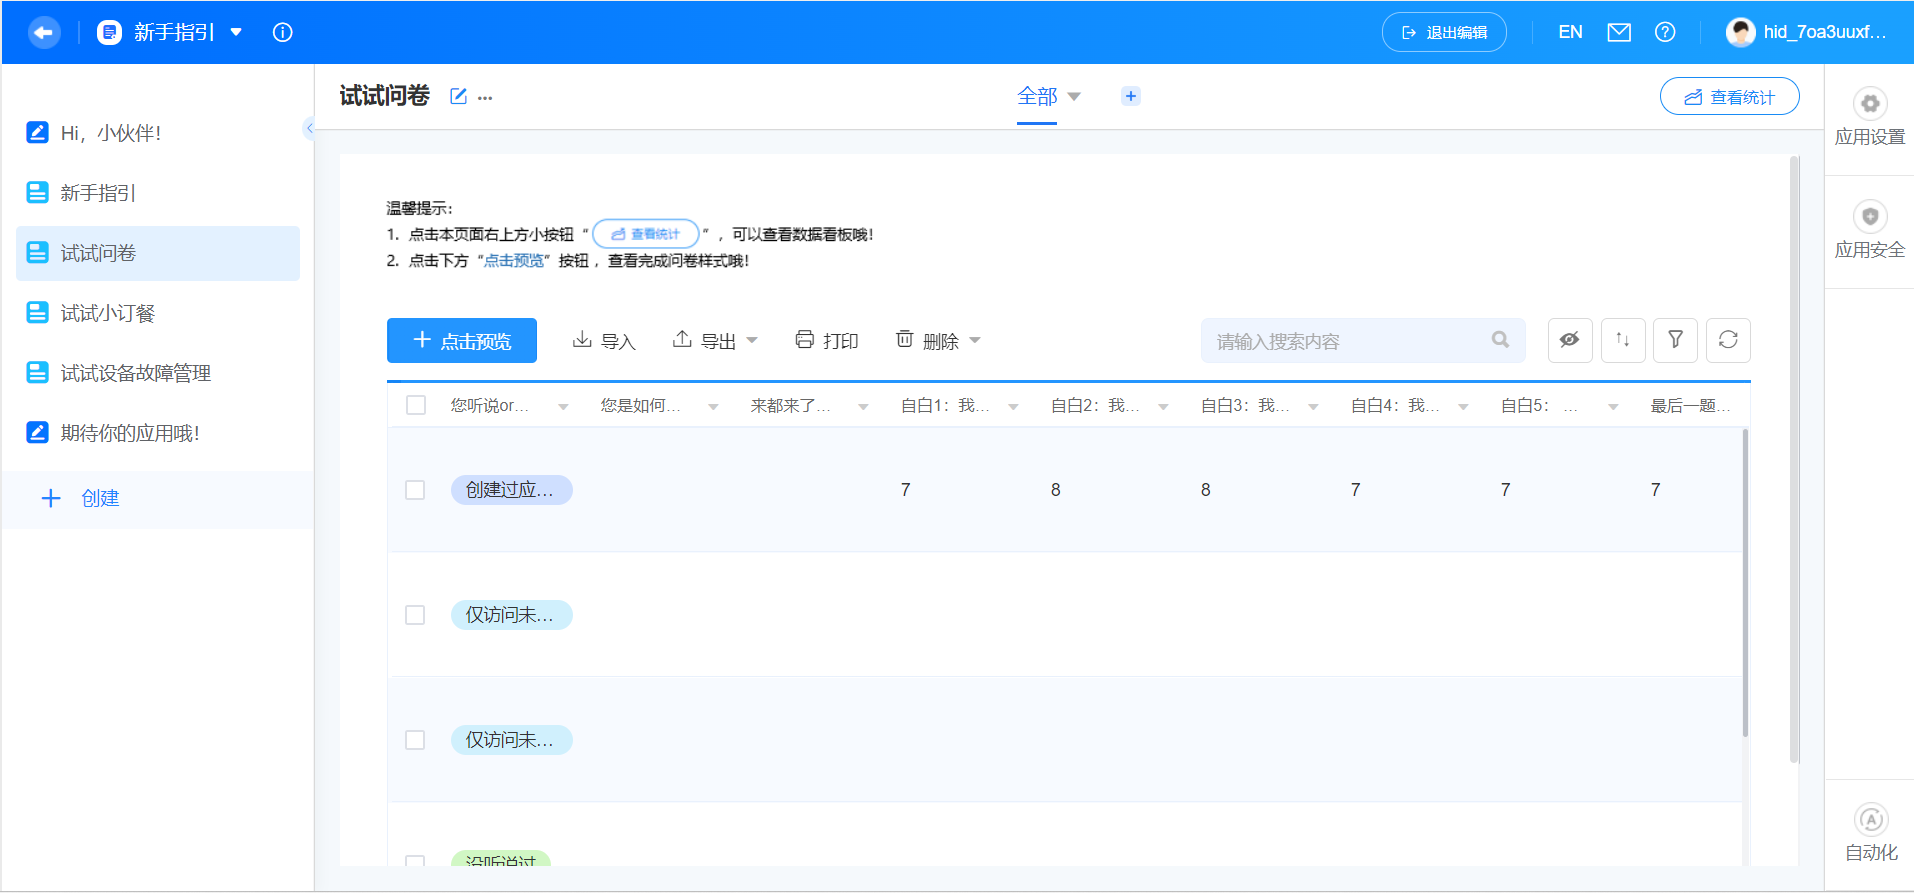
Task: Click the 导入 import button
Action: [x=604, y=341]
